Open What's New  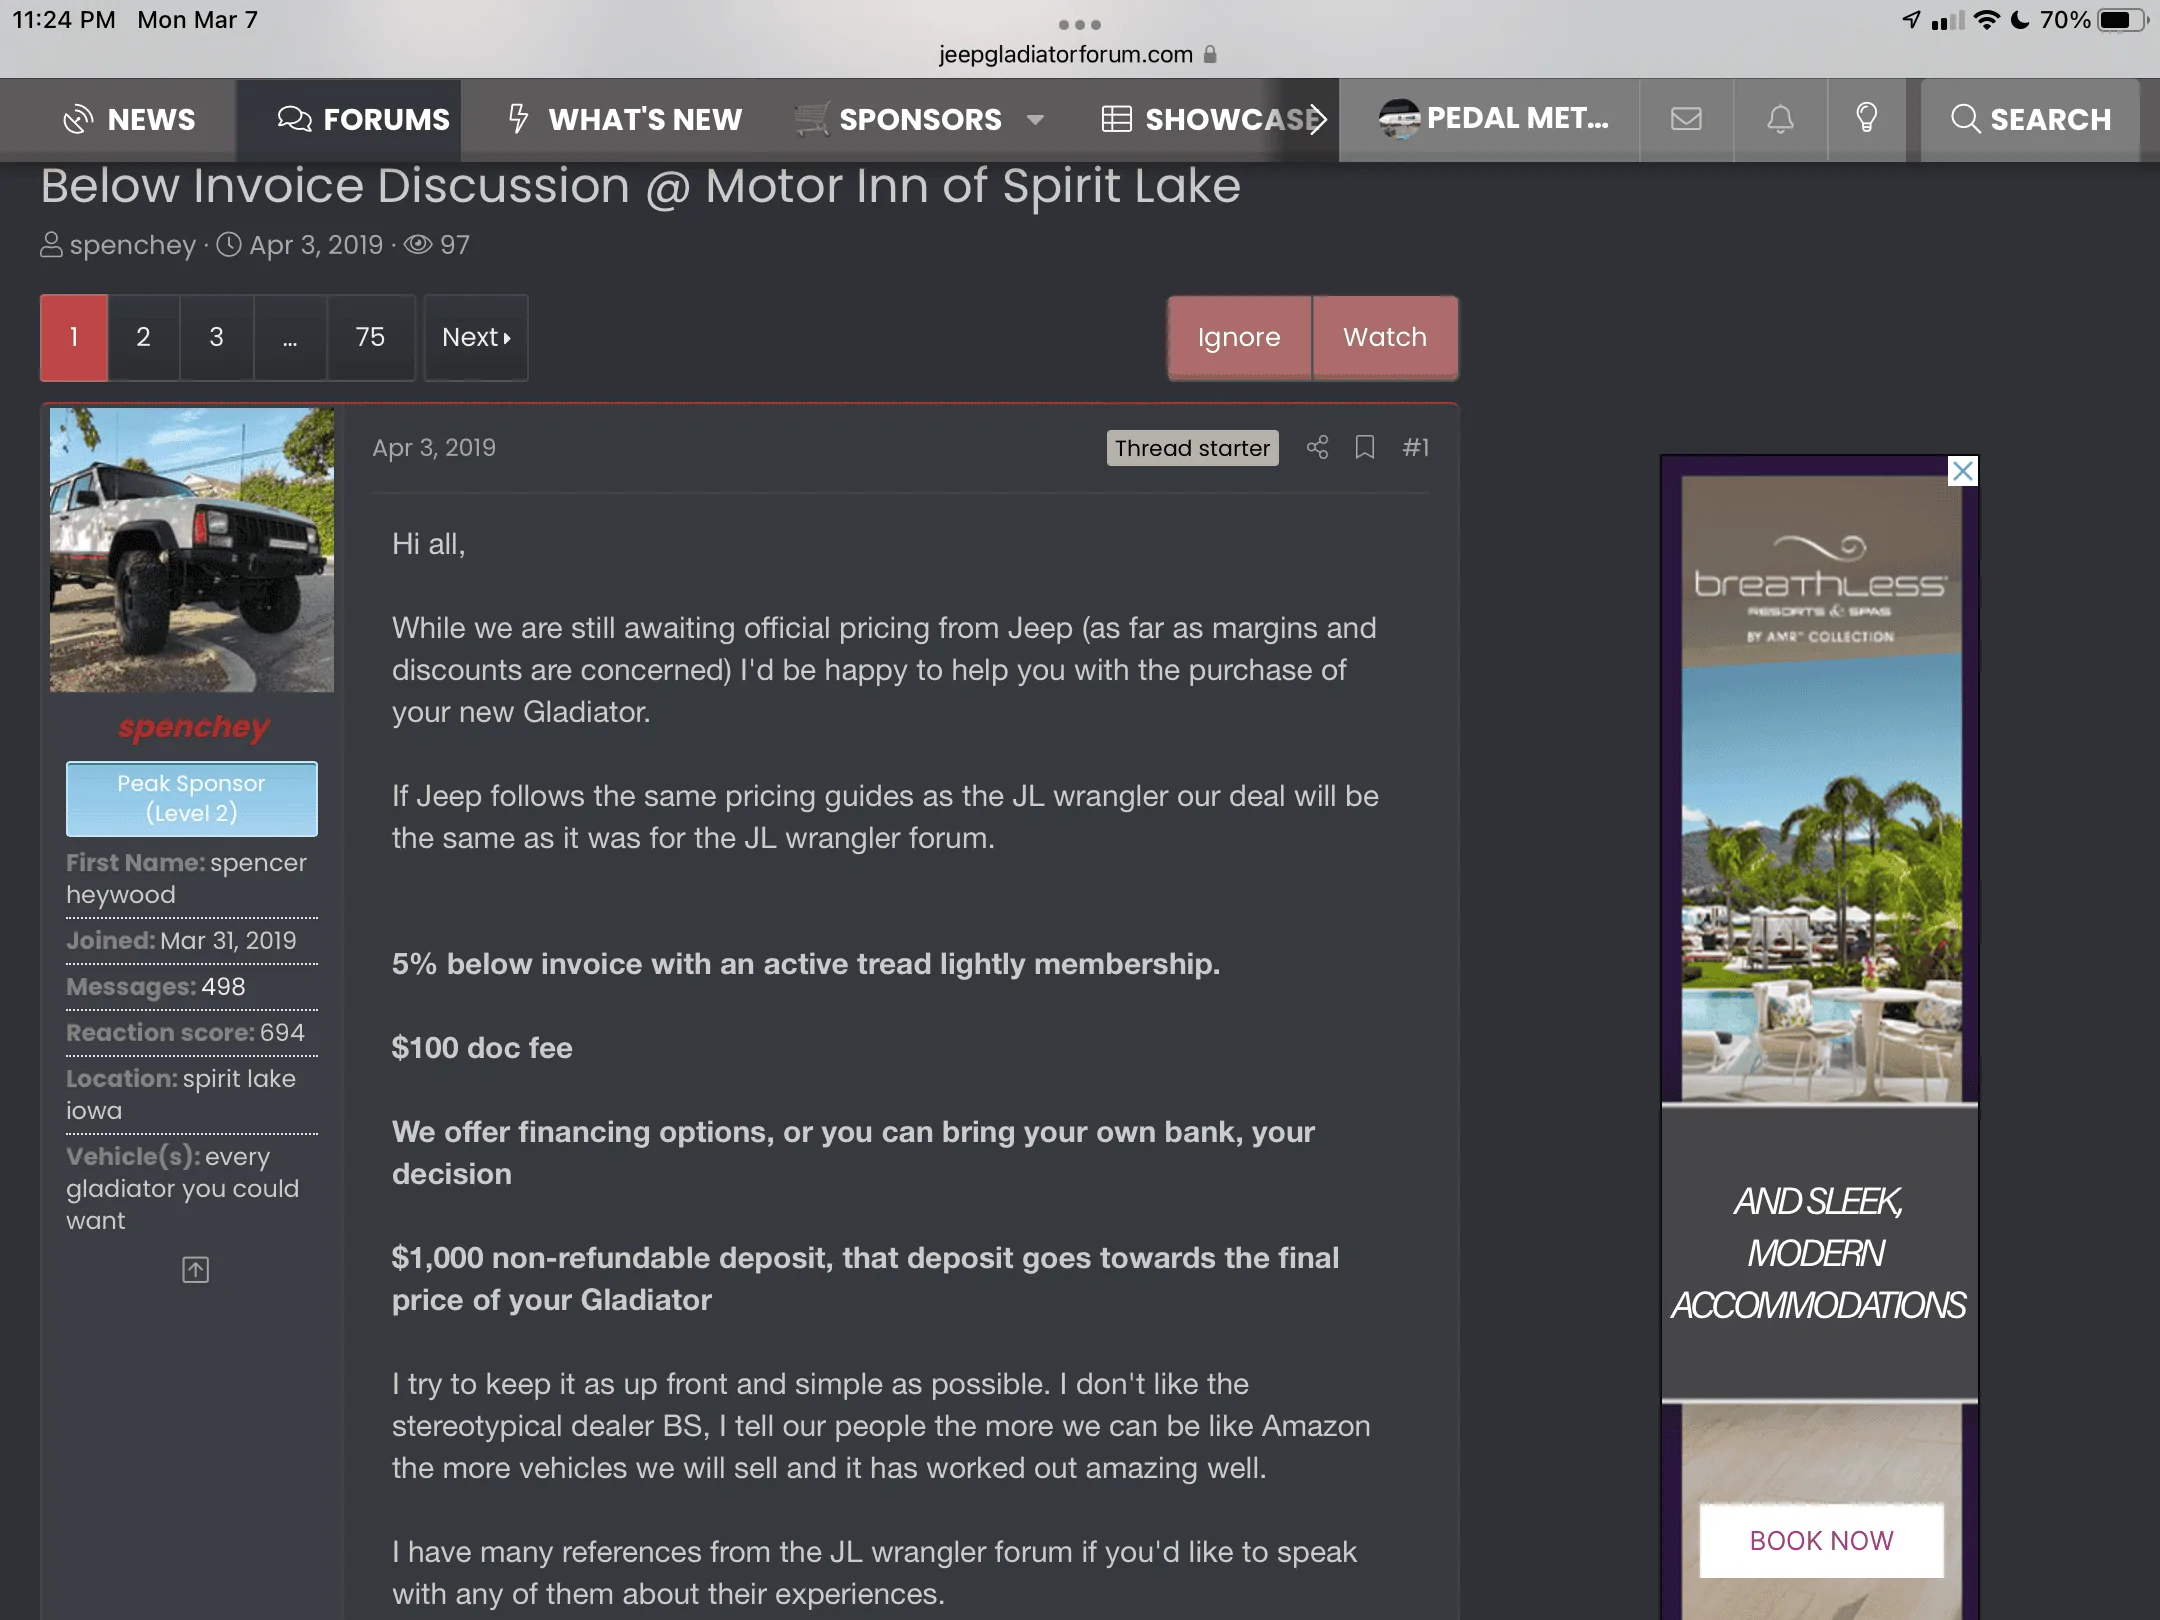[x=625, y=119]
